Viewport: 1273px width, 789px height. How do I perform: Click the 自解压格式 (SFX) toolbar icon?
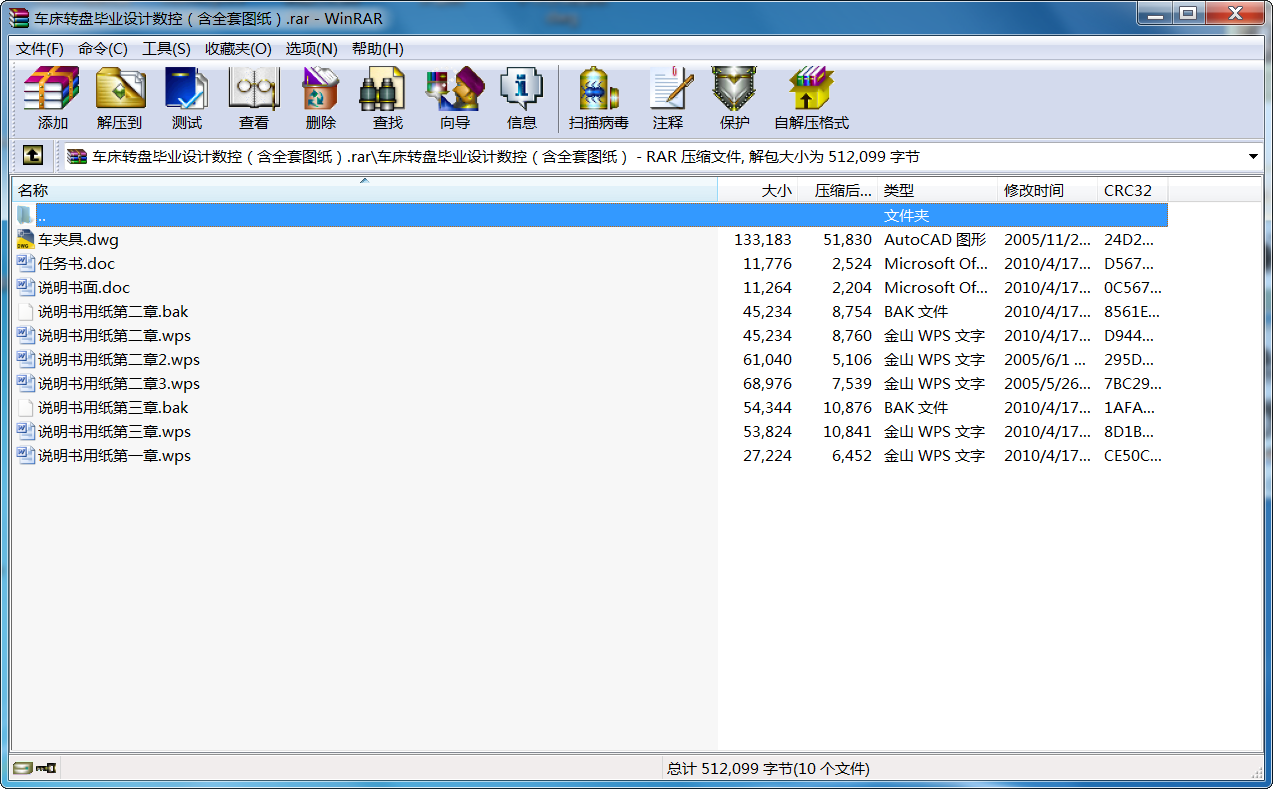(811, 98)
